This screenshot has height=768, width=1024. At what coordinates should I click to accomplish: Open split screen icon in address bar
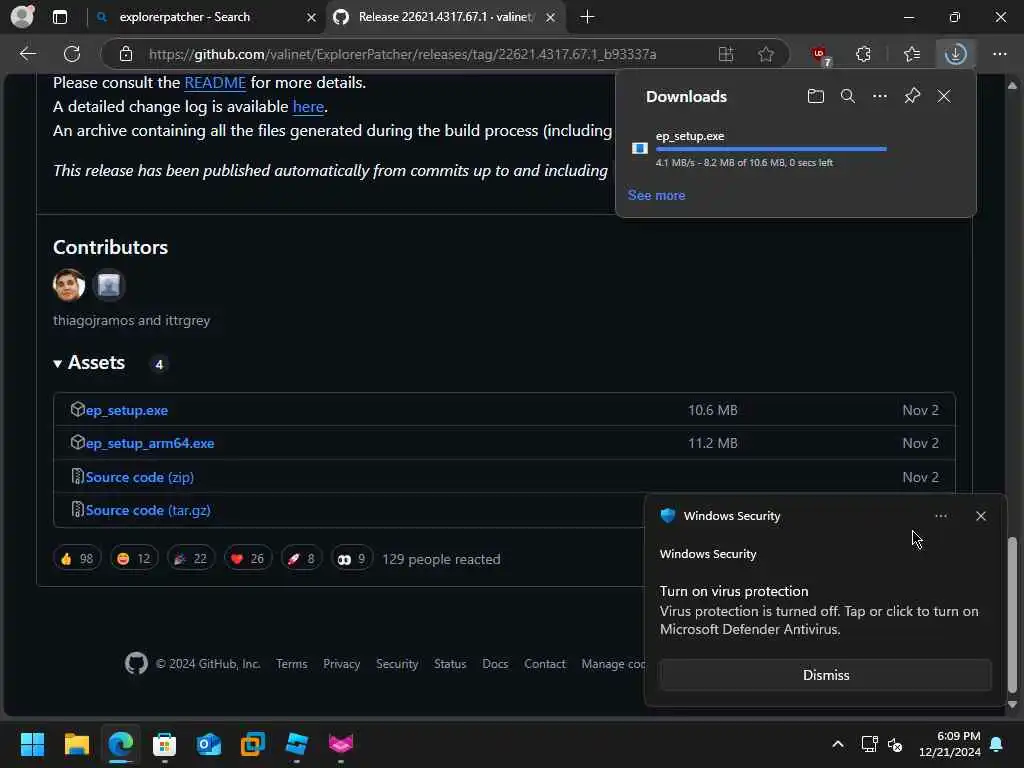pyautogui.click(x=726, y=54)
